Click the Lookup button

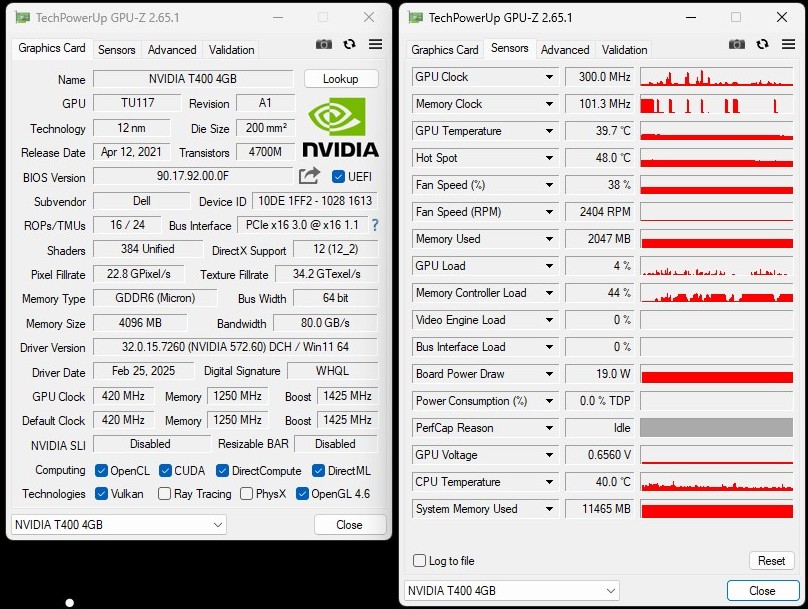[x=341, y=79]
